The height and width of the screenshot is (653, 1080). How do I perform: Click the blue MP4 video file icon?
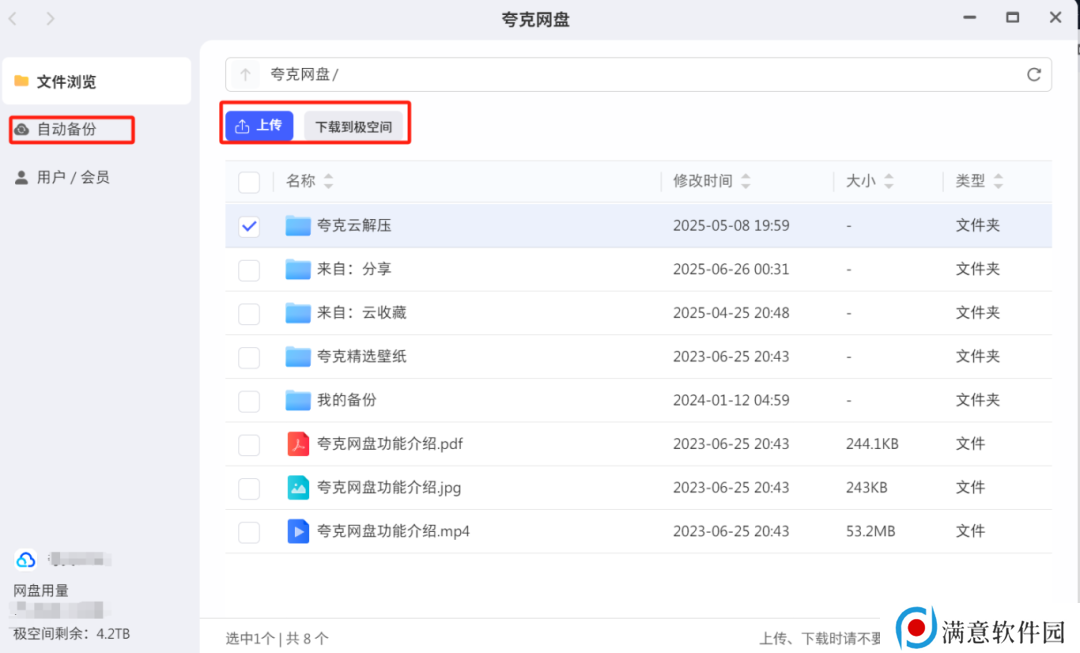298,531
